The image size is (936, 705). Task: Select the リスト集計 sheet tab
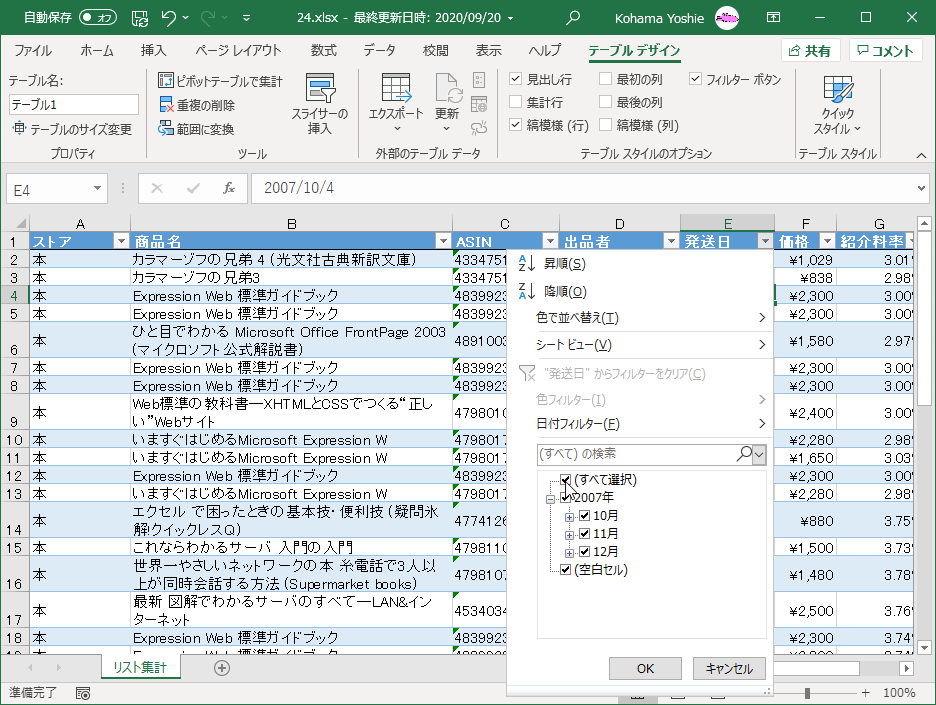[x=140, y=667]
